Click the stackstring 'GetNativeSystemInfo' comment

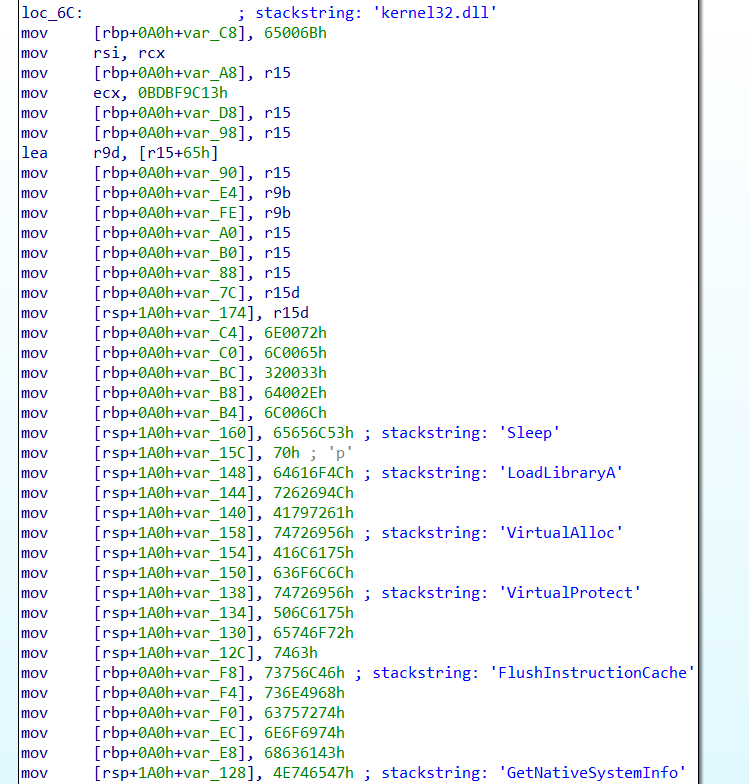click(x=524, y=772)
